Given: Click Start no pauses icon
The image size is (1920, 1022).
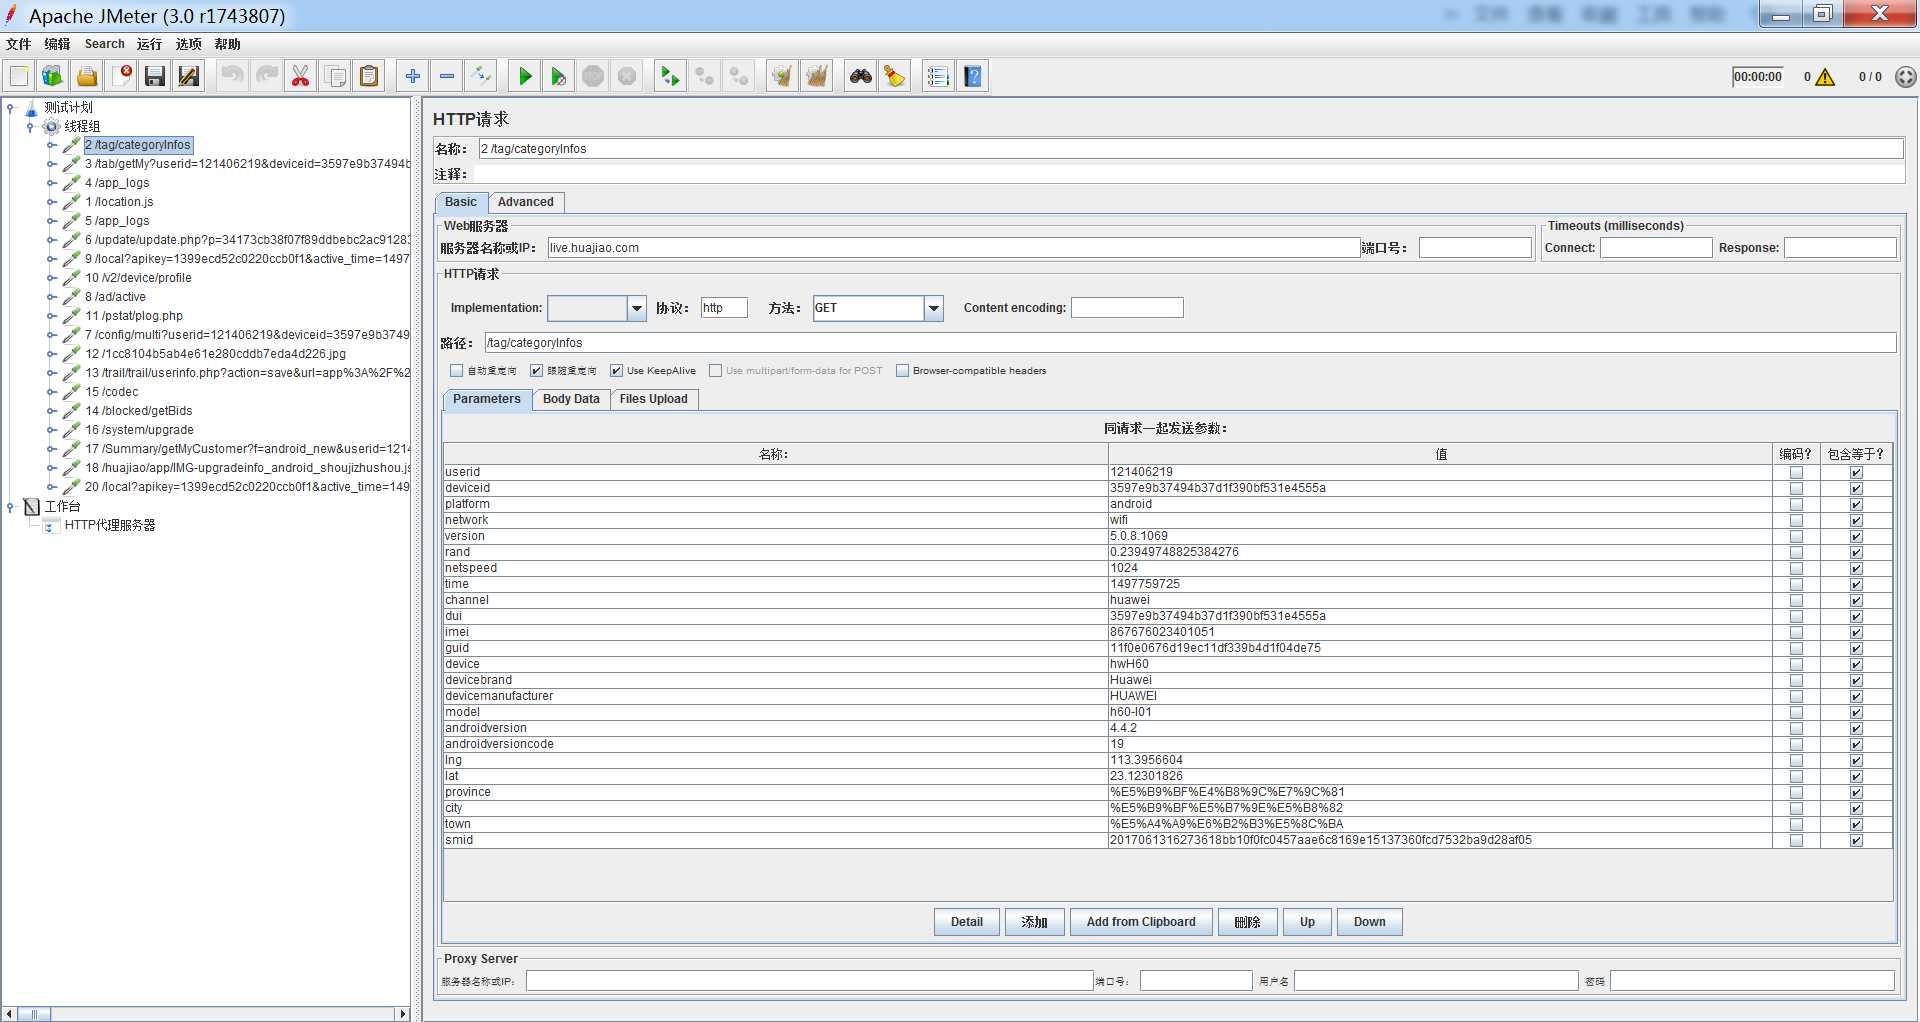Looking at the screenshot, I should (558, 76).
